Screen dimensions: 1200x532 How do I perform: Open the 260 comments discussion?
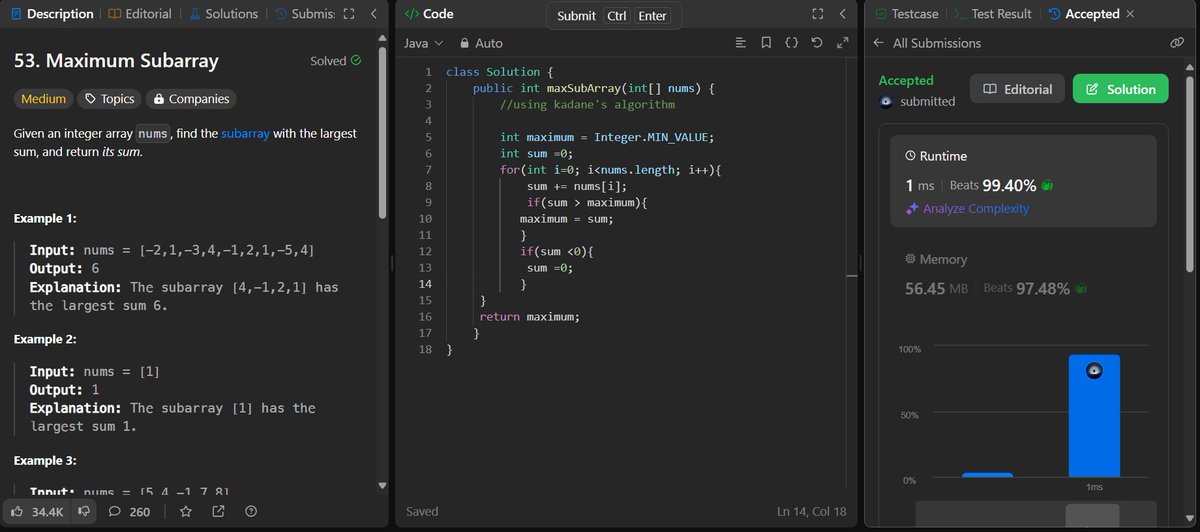pyautogui.click(x=128, y=511)
